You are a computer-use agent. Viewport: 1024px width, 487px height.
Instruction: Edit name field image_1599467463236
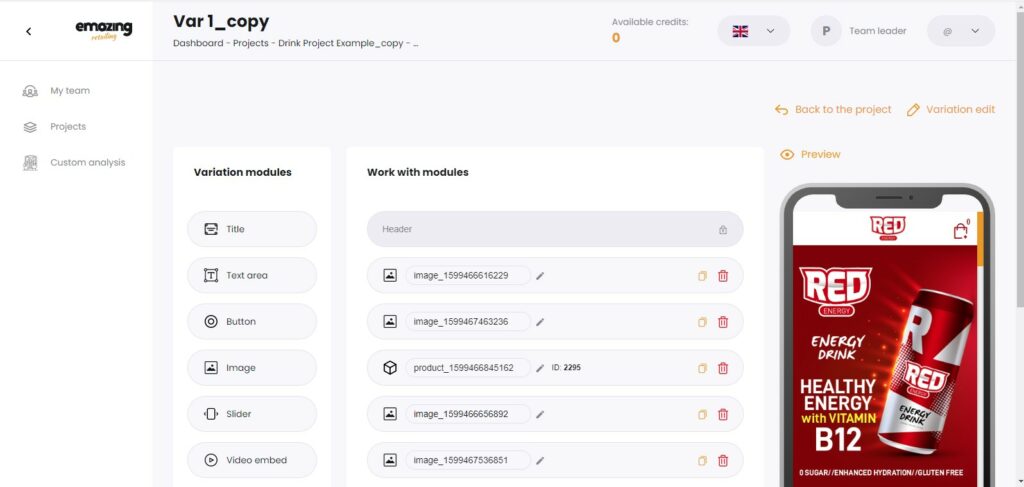[x=468, y=322]
